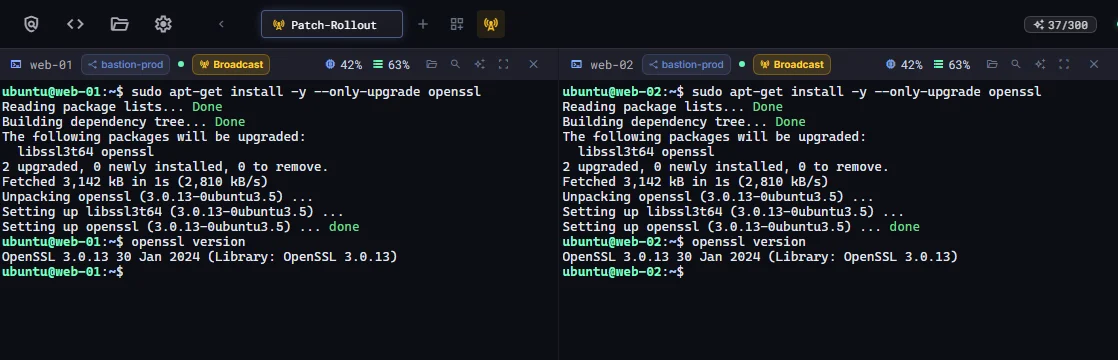Click the apt-get install command in web-01
The image size is (1118, 360).
point(306,92)
